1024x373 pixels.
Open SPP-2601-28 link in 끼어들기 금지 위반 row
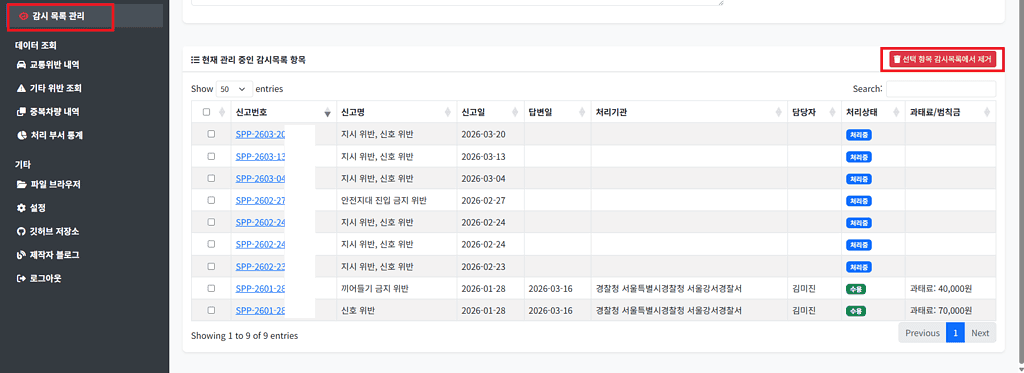pyautogui.click(x=261, y=288)
